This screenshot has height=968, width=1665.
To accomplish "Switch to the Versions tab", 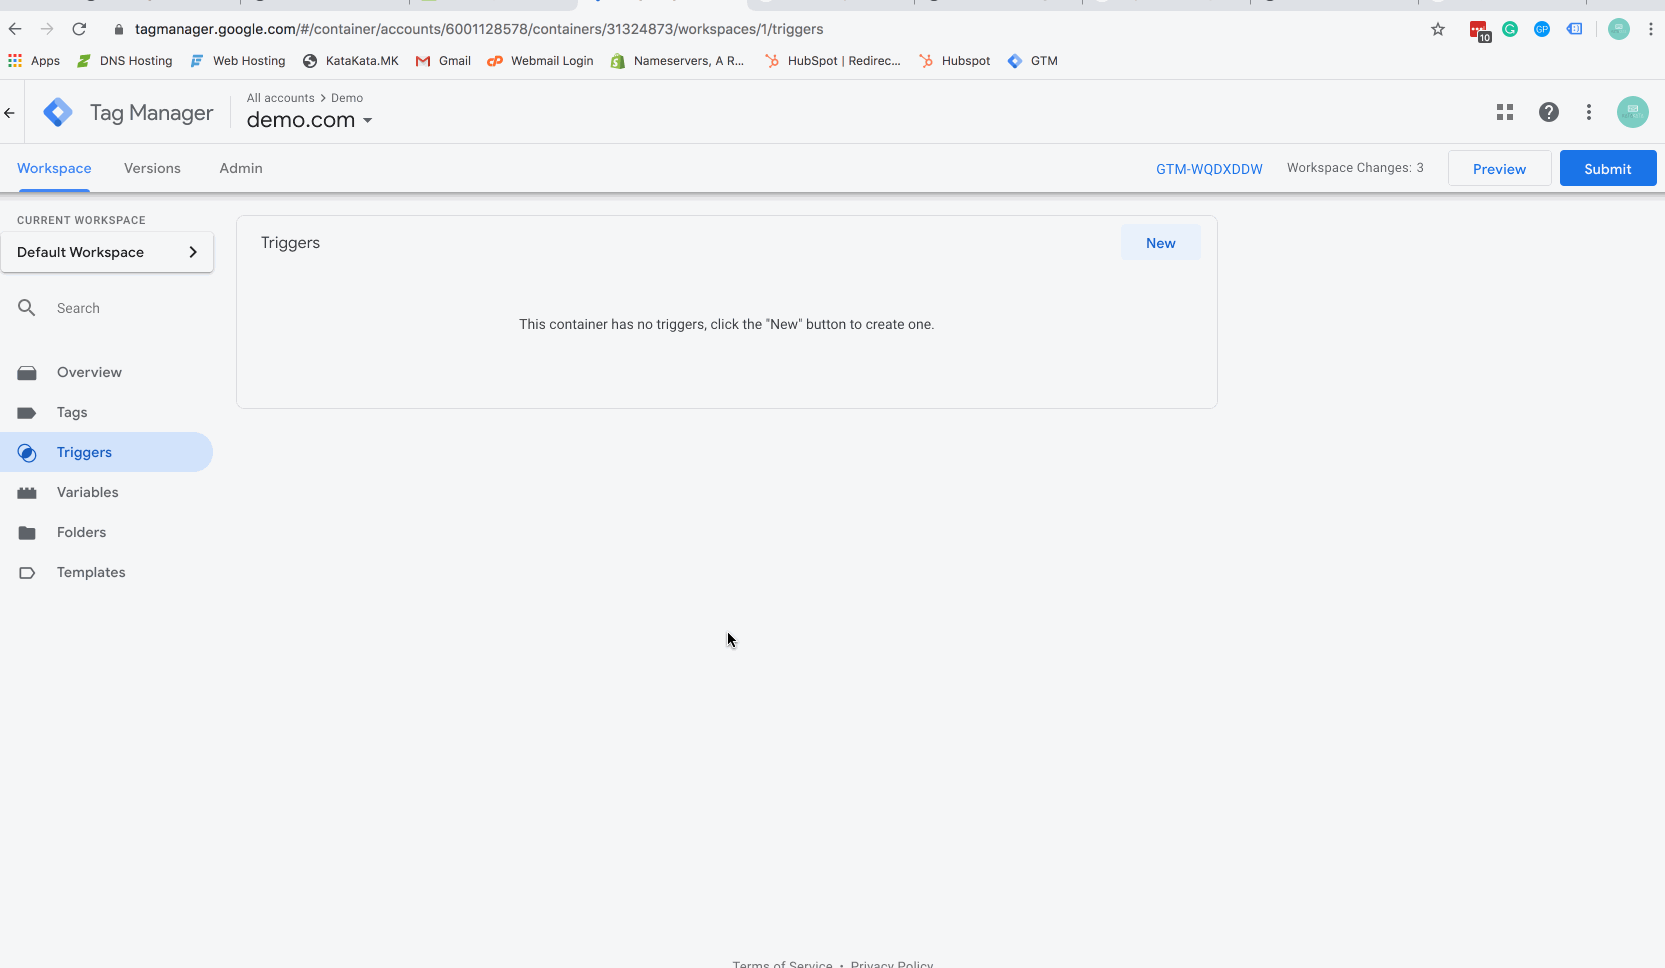I will [152, 168].
